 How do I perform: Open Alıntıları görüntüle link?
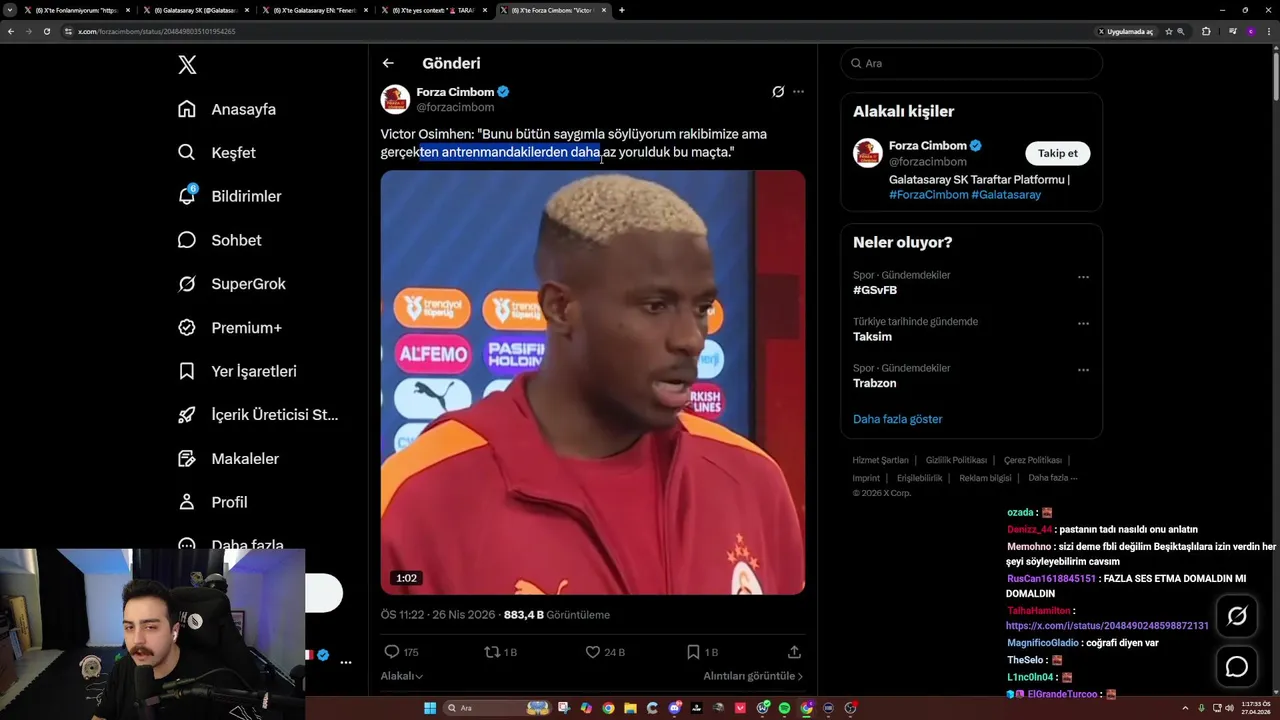point(753,676)
